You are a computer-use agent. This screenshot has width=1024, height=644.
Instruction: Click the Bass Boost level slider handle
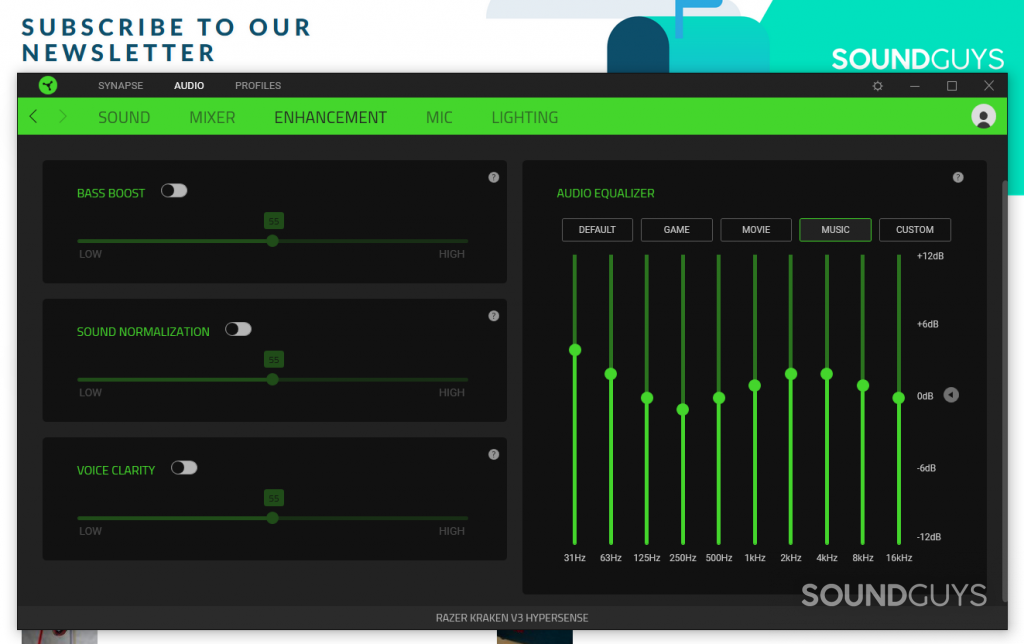point(273,240)
